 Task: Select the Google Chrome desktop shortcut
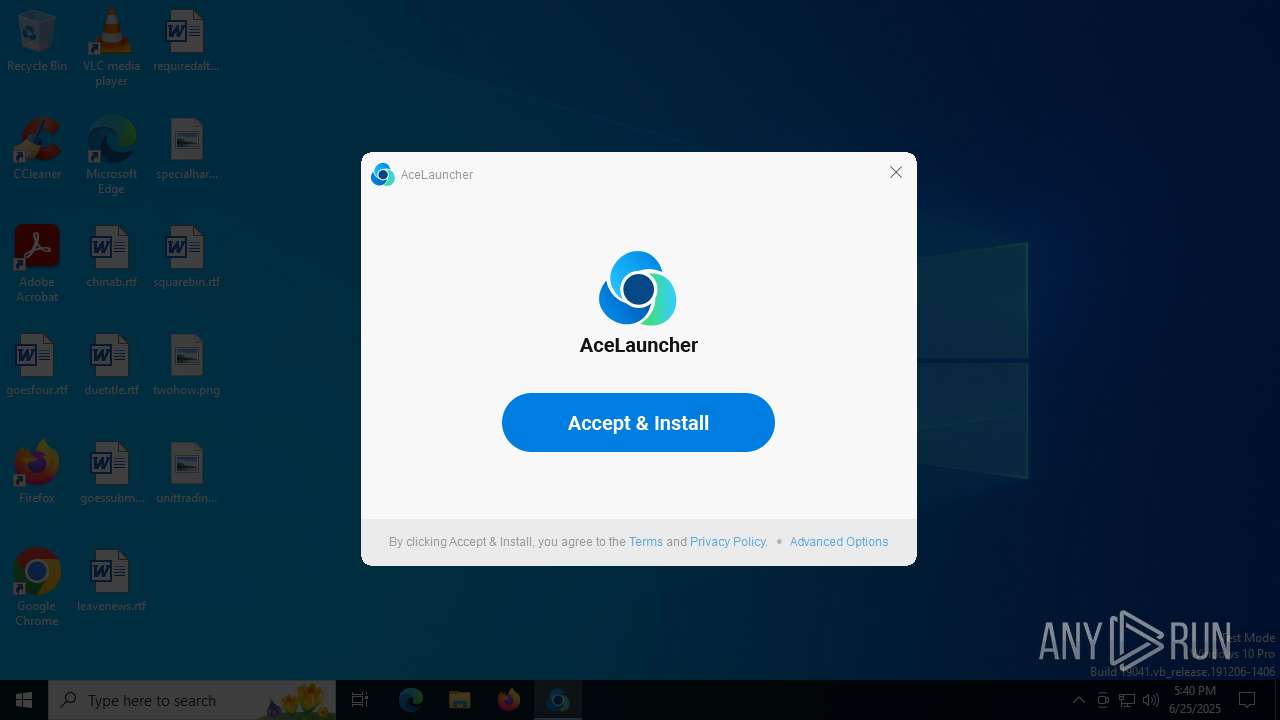point(37,588)
